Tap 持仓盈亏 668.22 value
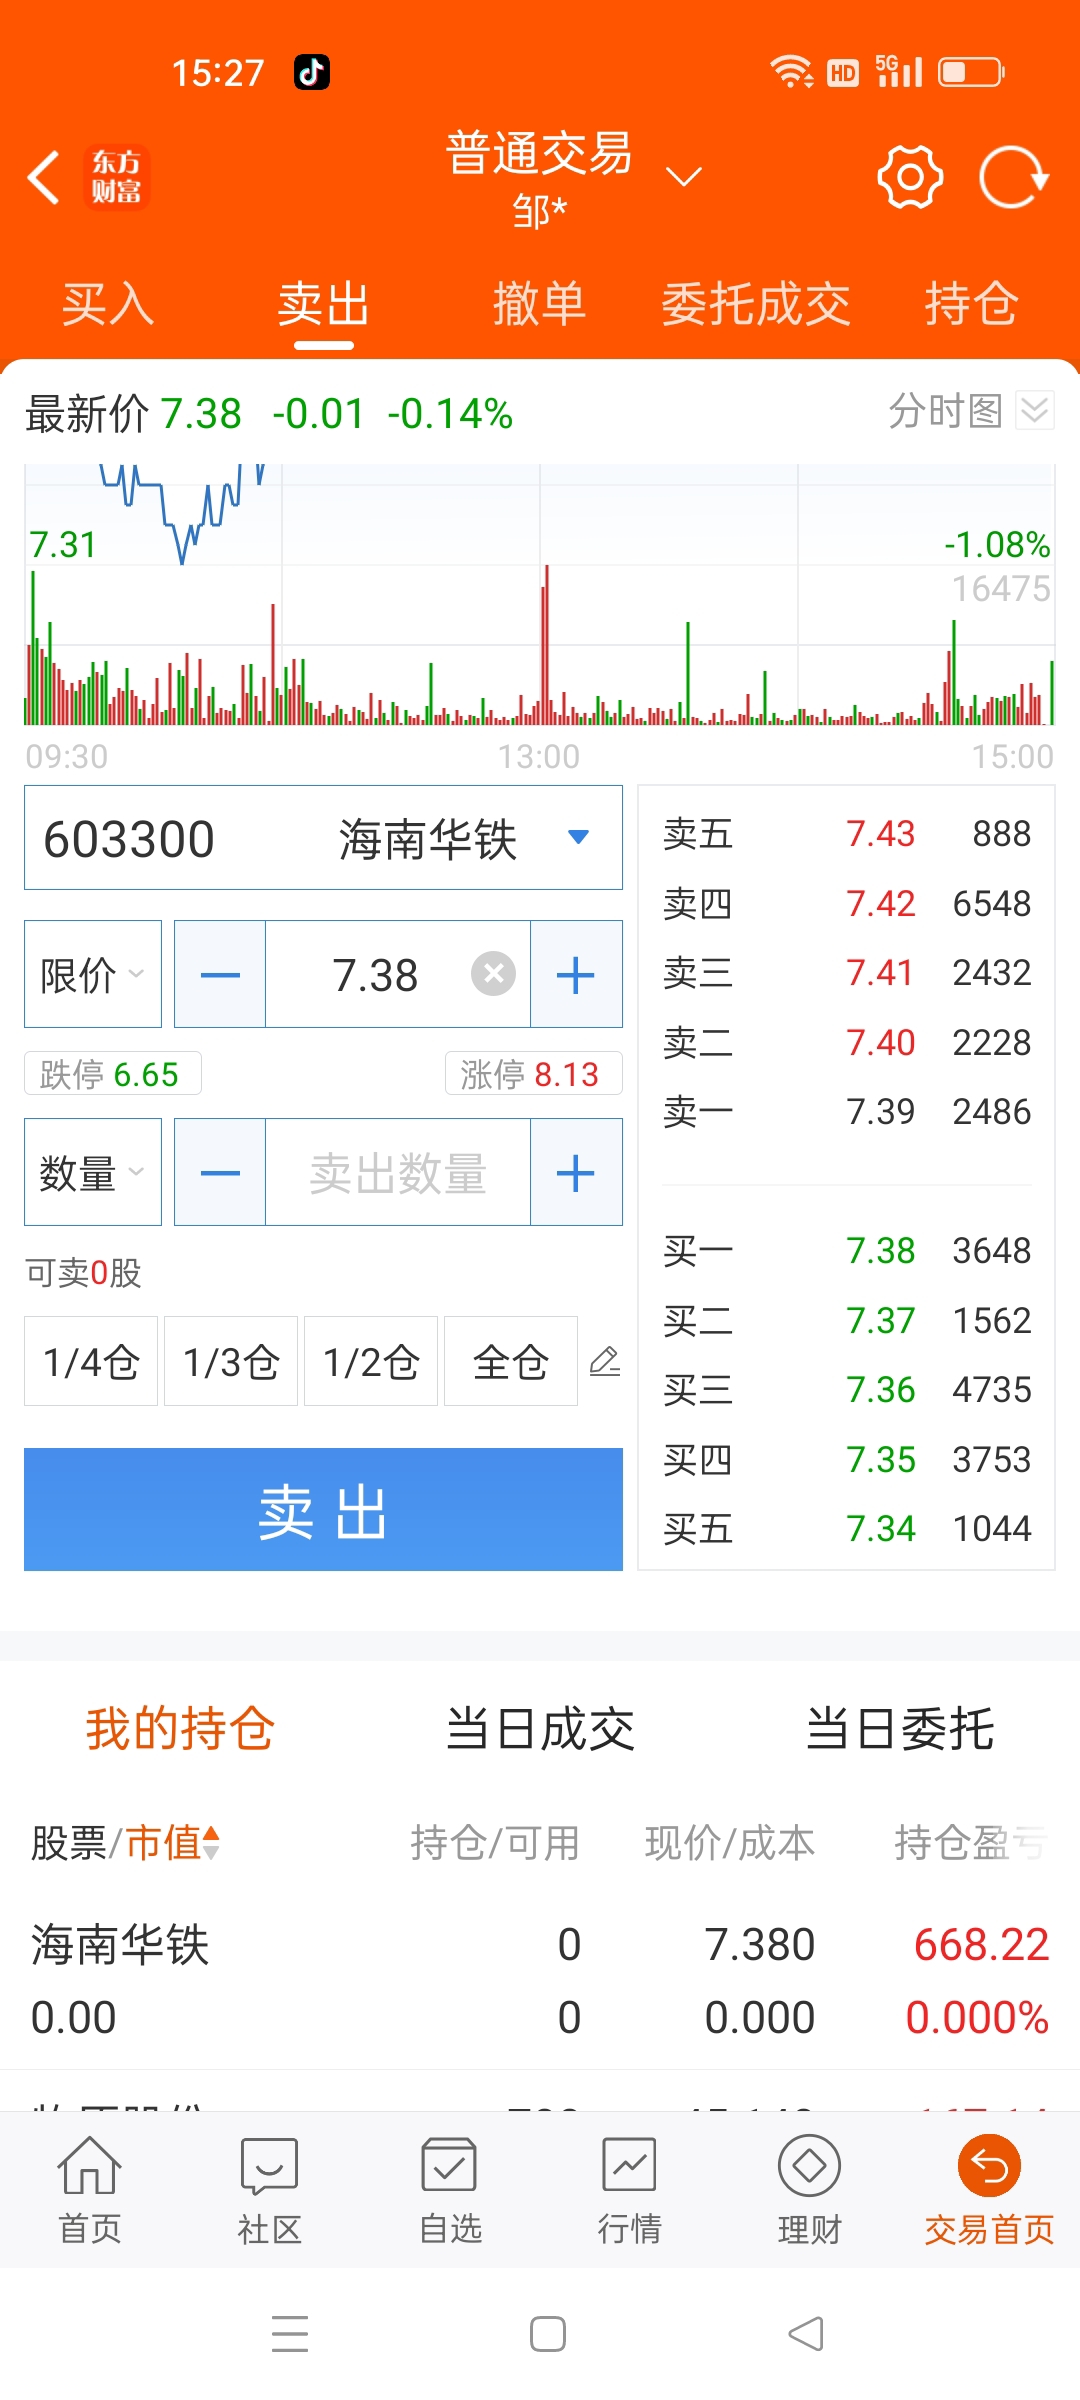Screen dimensions: 1080x2400 pyautogui.click(x=981, y=1944)
